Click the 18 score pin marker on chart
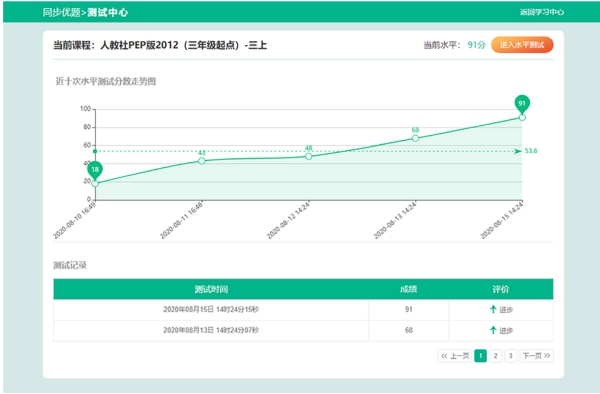The height and width of the screenshot is (394, 600). [x=95, y=169]
